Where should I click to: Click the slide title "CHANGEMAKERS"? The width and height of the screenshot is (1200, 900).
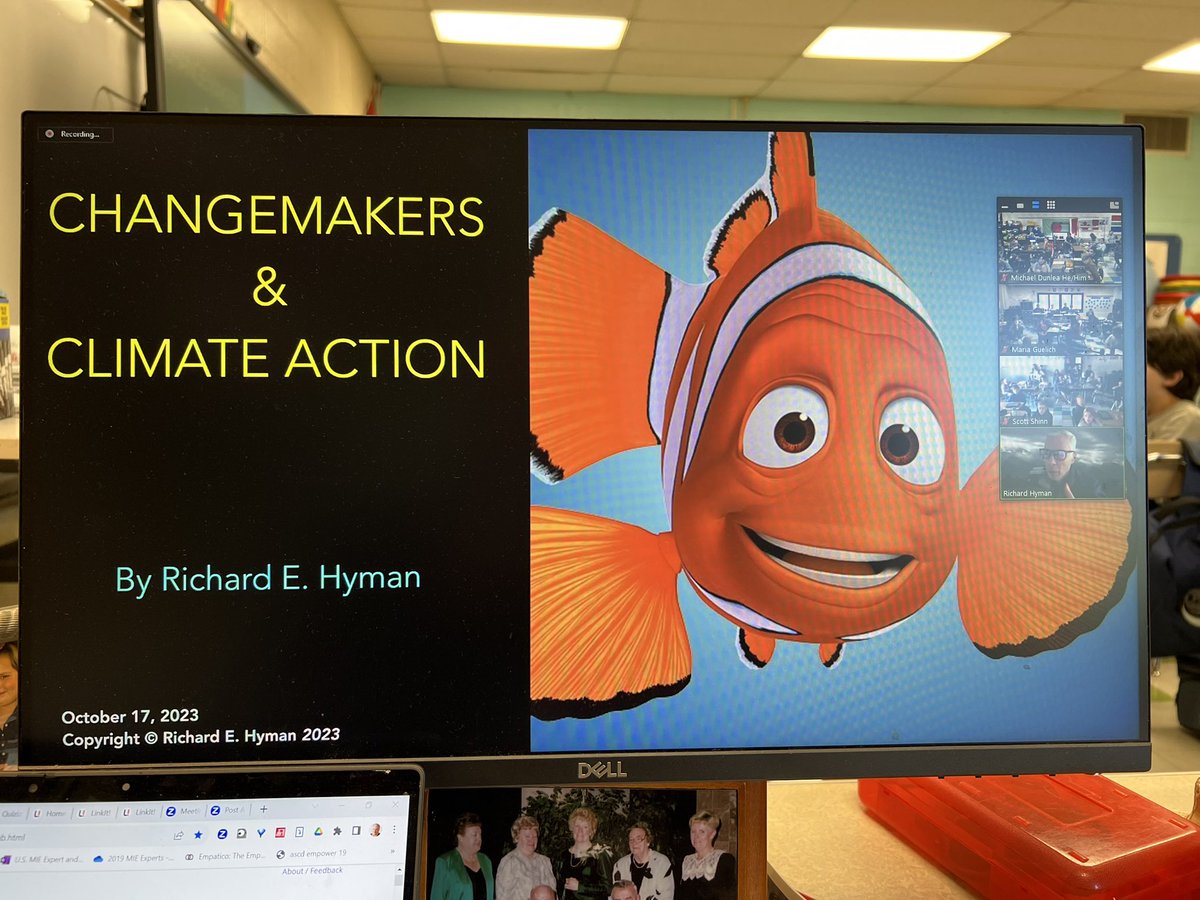(266, 214)
